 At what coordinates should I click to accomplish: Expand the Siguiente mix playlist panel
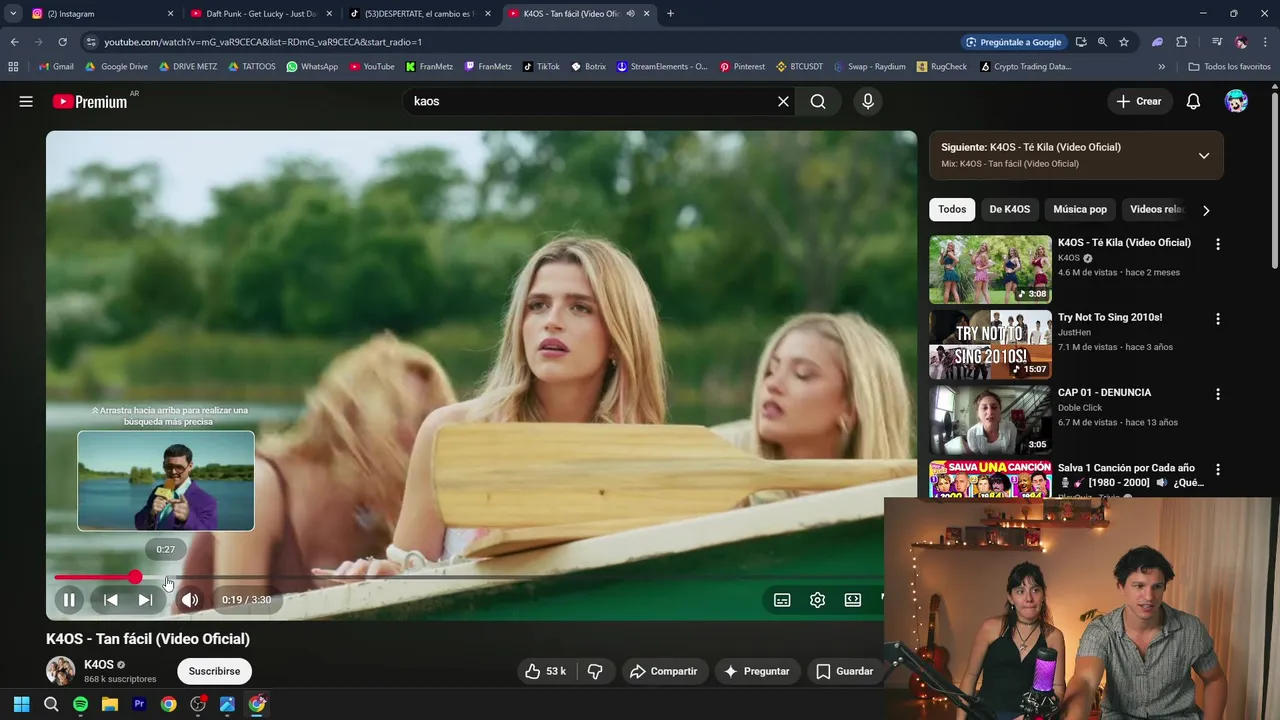[1204, 155]
